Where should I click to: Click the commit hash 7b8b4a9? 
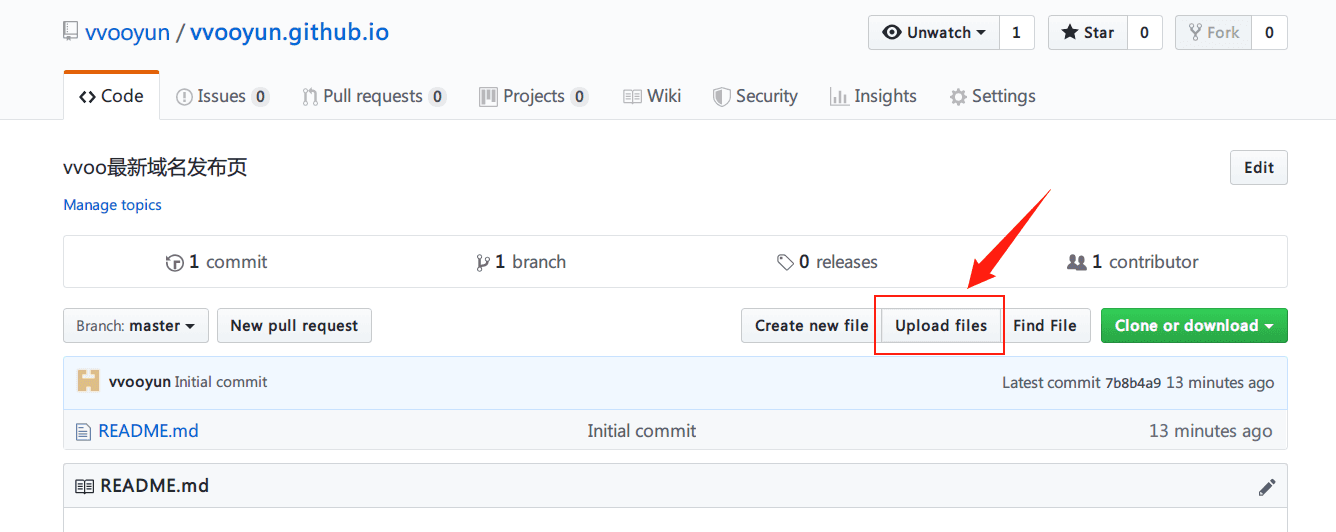[1133, 383]
